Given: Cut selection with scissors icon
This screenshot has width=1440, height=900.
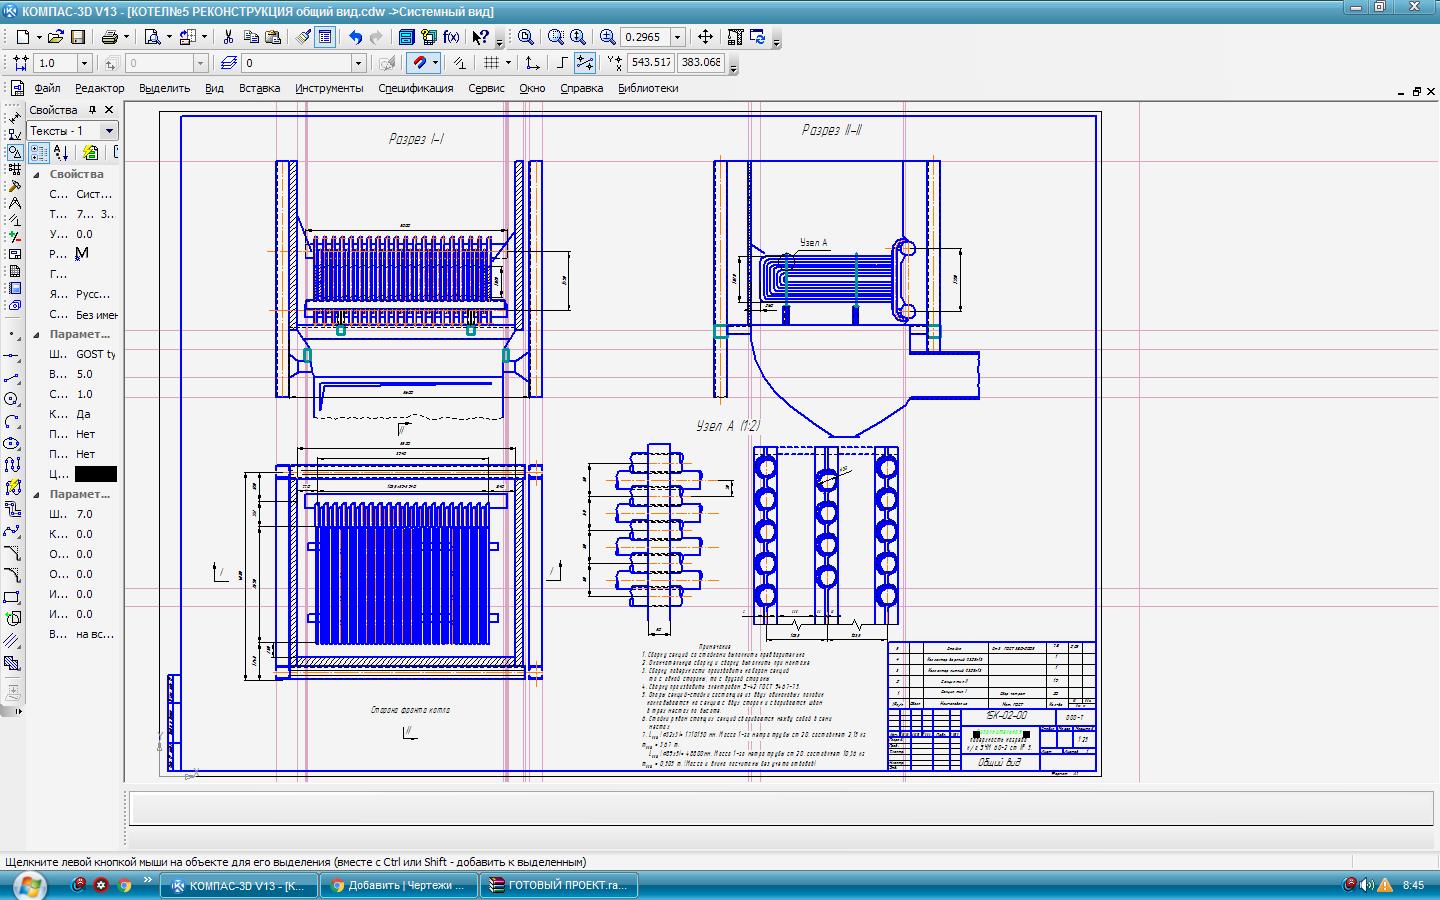Looking at the screenshot, I should (228, 37).
